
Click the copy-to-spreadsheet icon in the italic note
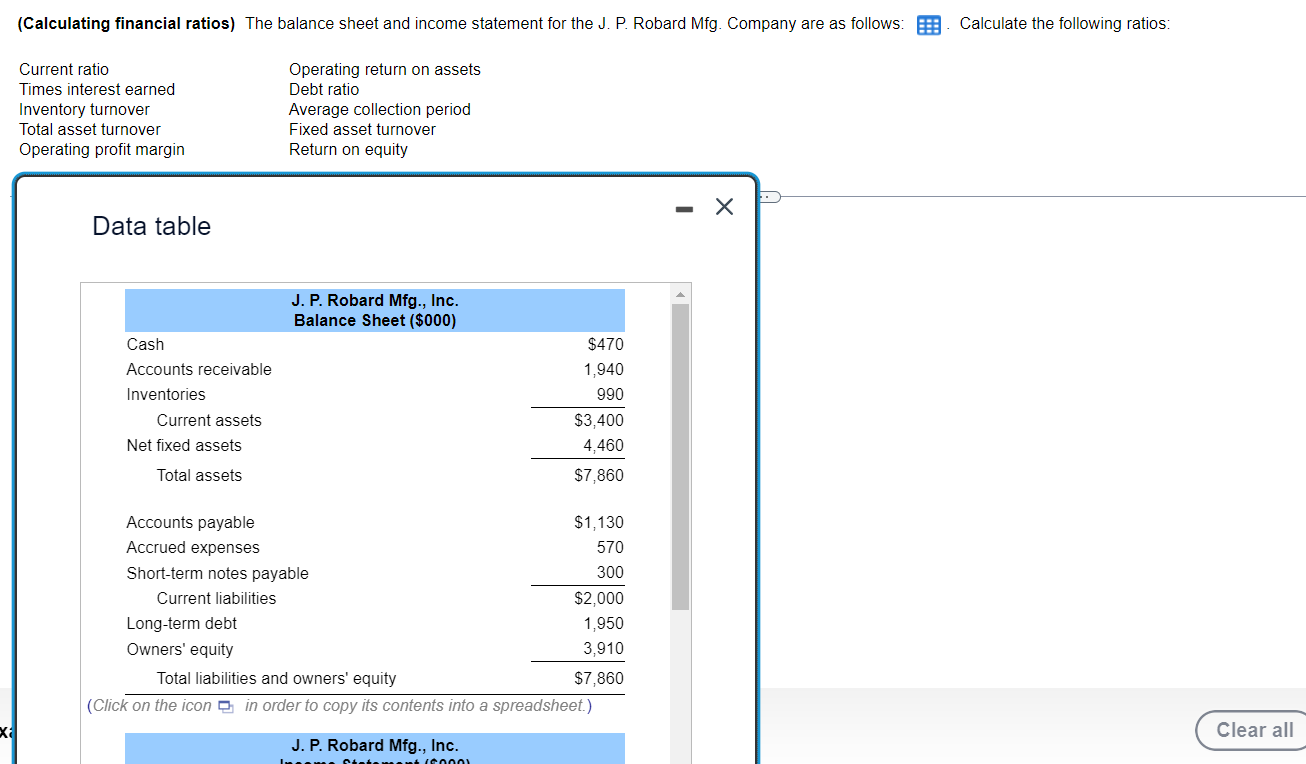click(224, 705)
